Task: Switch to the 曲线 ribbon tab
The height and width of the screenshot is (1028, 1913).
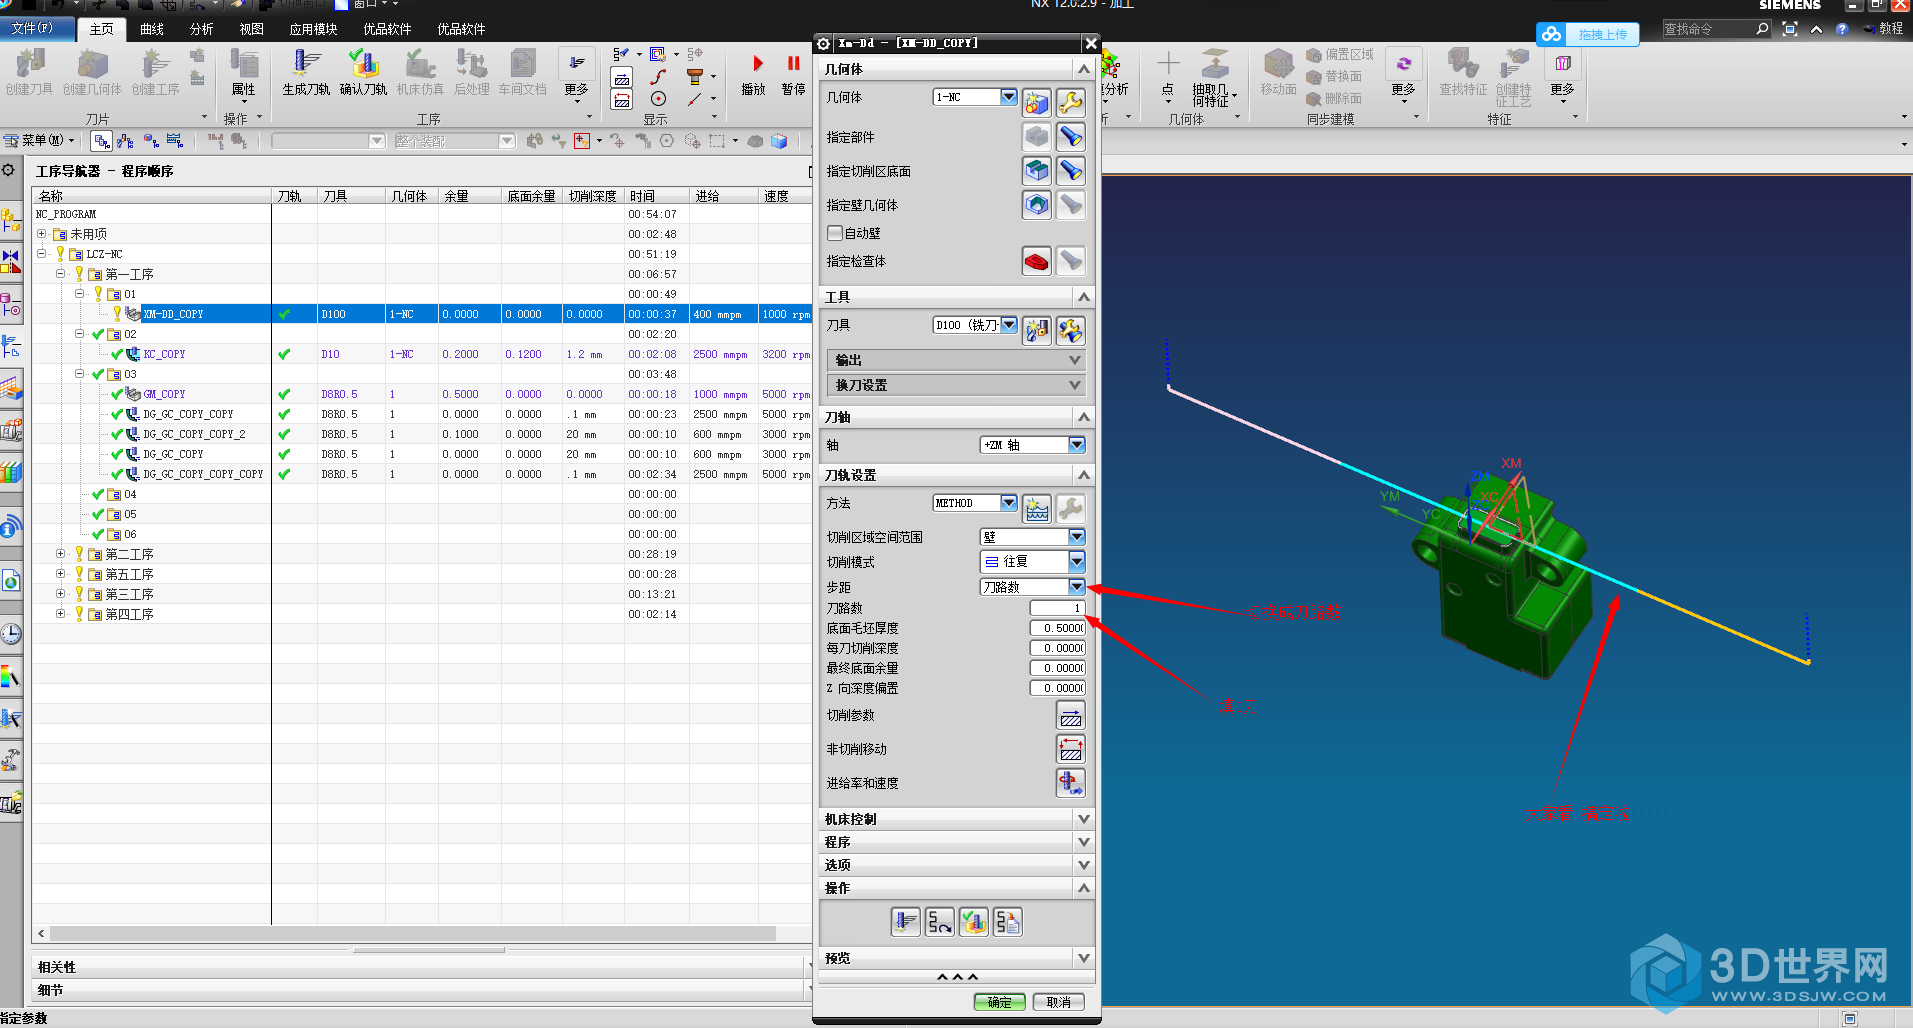Action: (152, 29)
